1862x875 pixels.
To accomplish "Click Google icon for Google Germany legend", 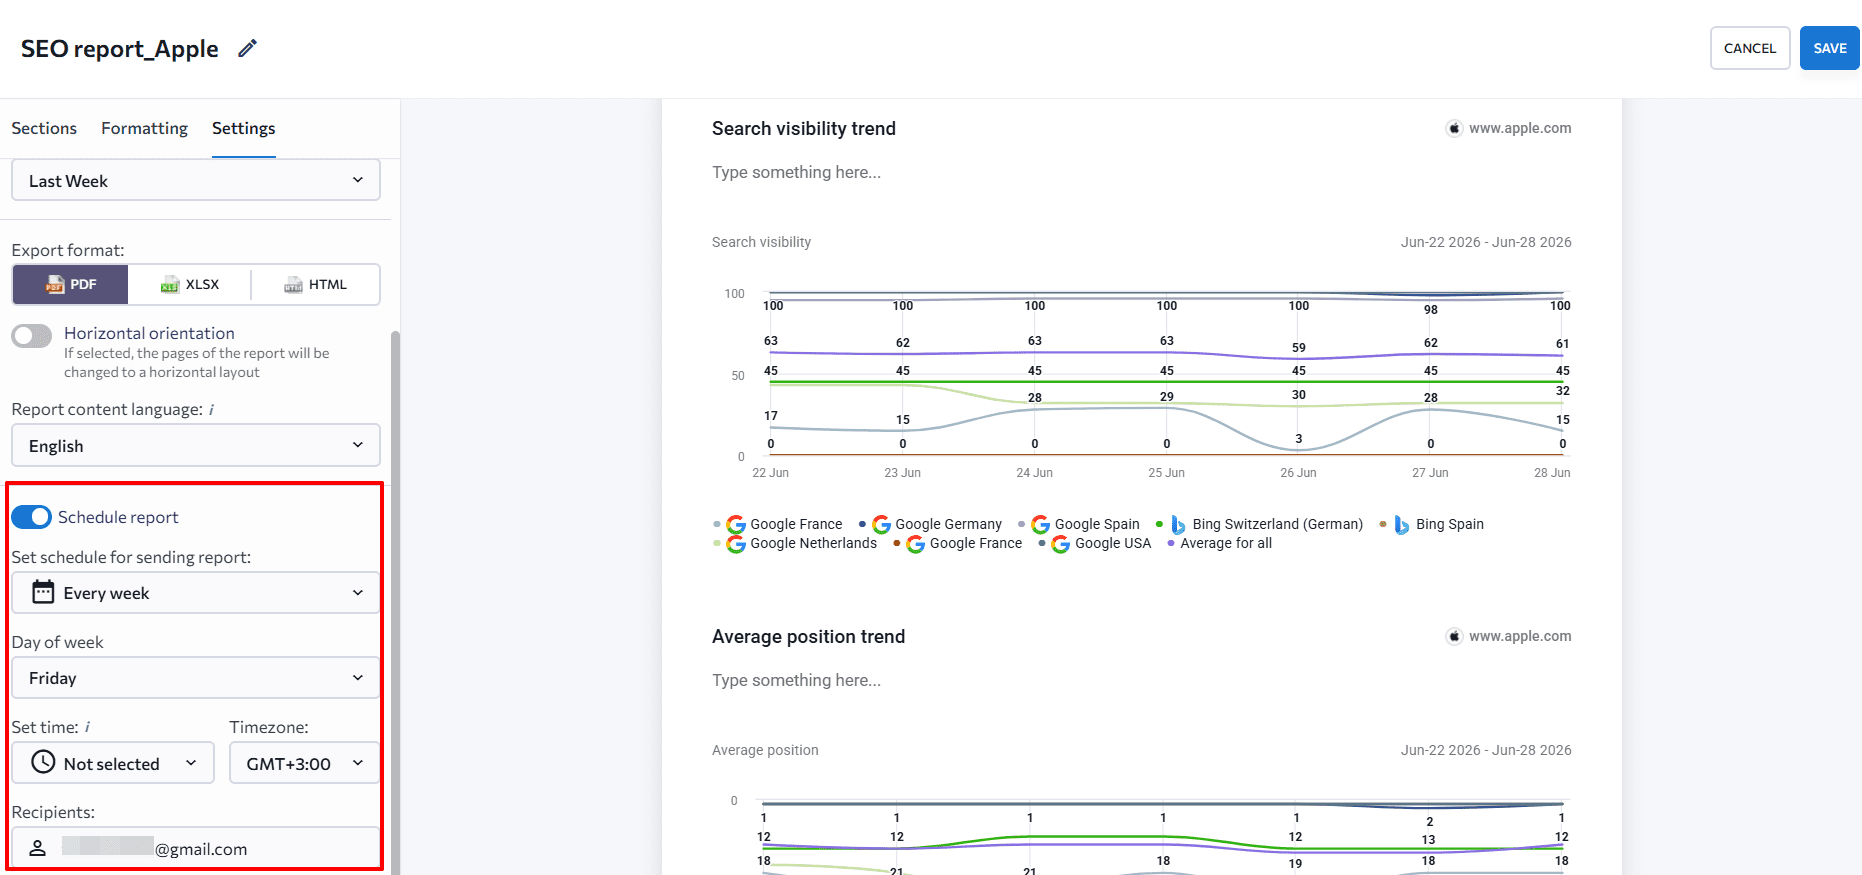I will pyautogui.click(x=881, y=524).
